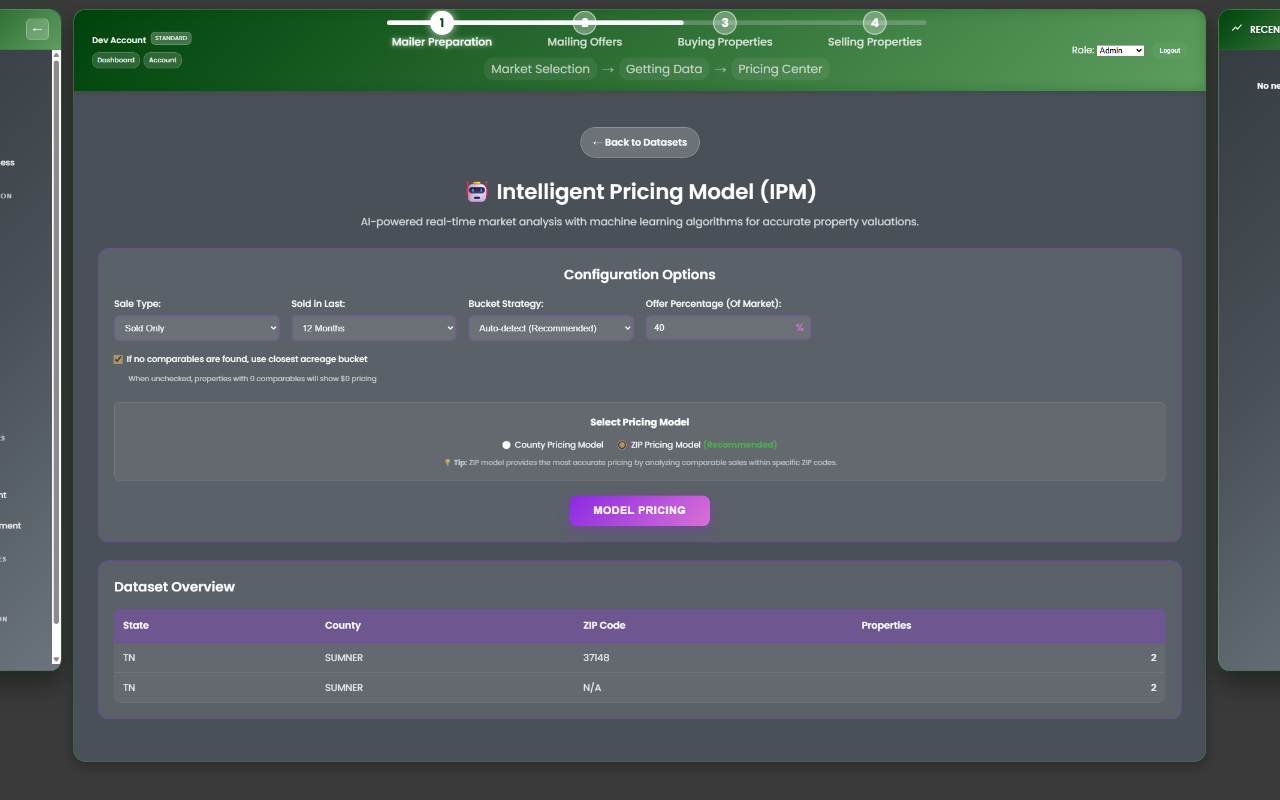This screenshot has width=1280, height=800.
Task: Click the chart icon next to RECENT heading
Action: (x=1237, y=28)
